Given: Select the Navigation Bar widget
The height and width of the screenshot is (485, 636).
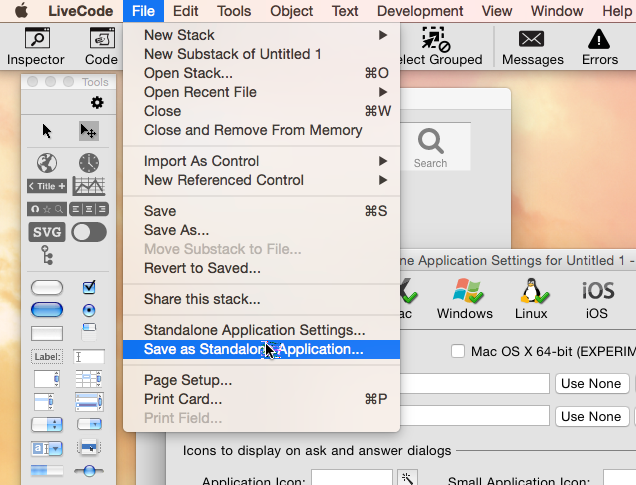Looking at the screenshot, I should coord(47,209).
